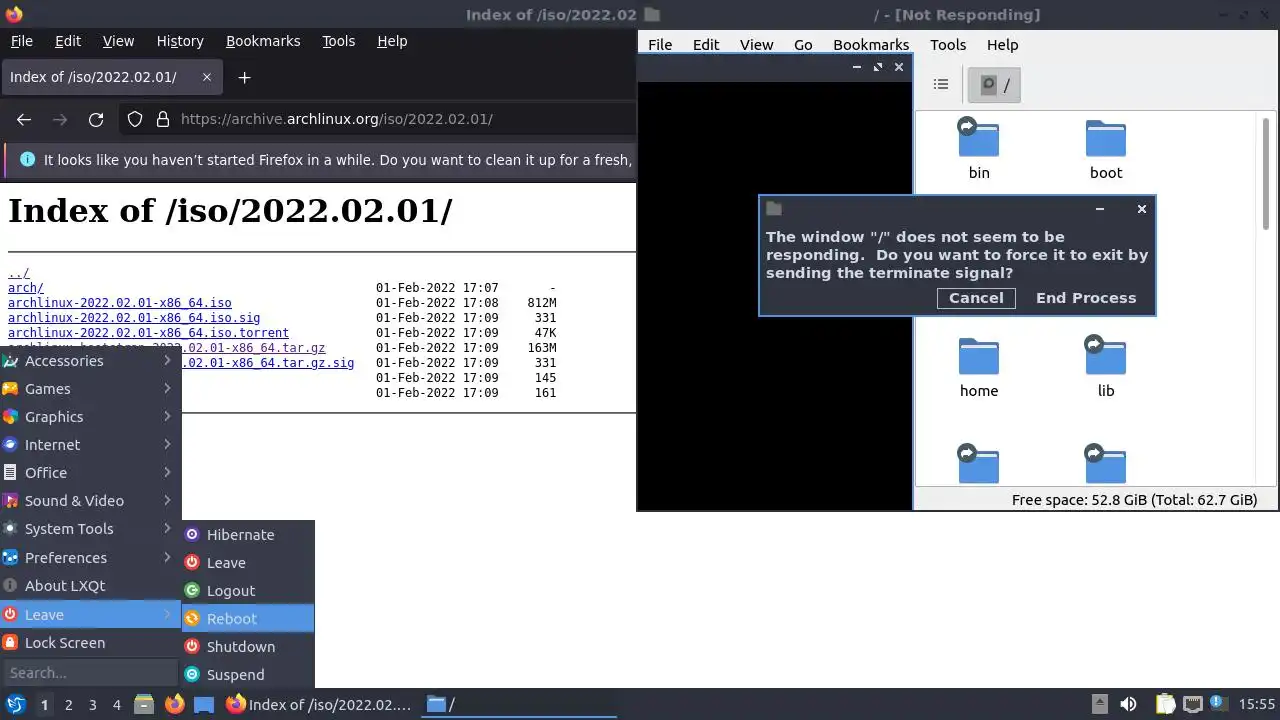Open Firefox Bookmarks menu
Screen dimensions: 1280x720
point(263,41)
